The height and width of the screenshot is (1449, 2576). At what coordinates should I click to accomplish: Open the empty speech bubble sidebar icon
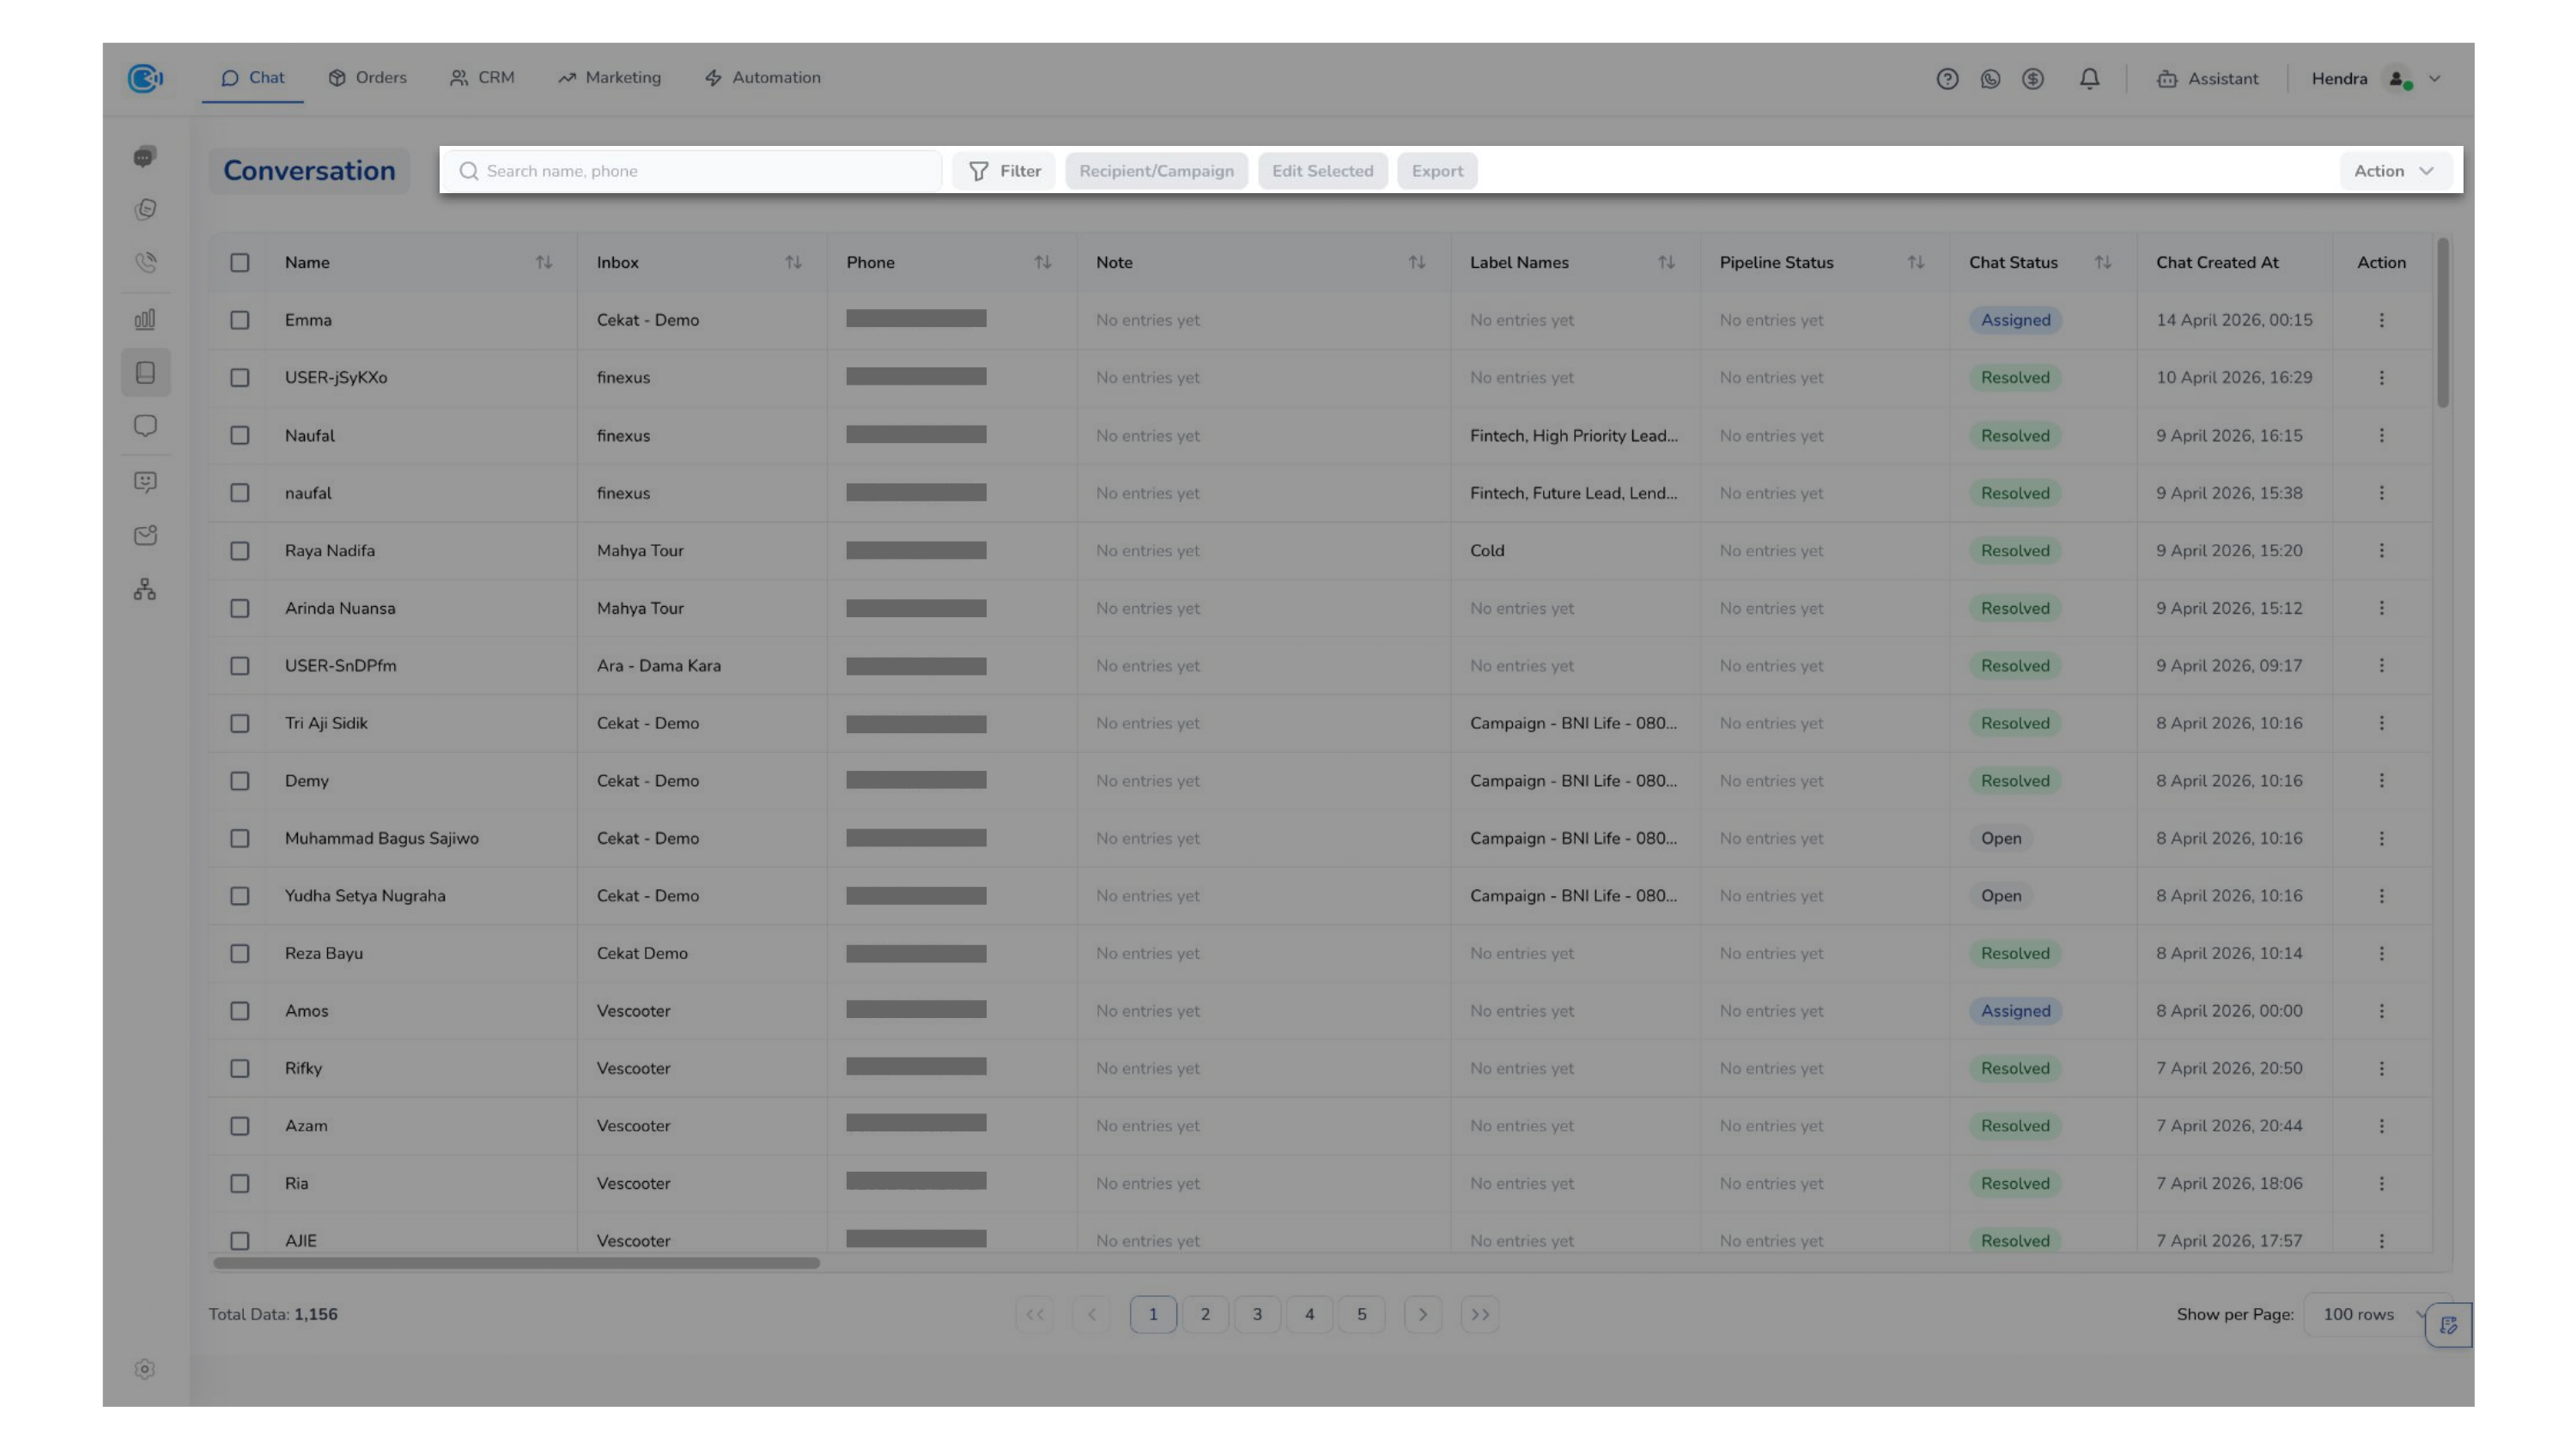(145, 426)
